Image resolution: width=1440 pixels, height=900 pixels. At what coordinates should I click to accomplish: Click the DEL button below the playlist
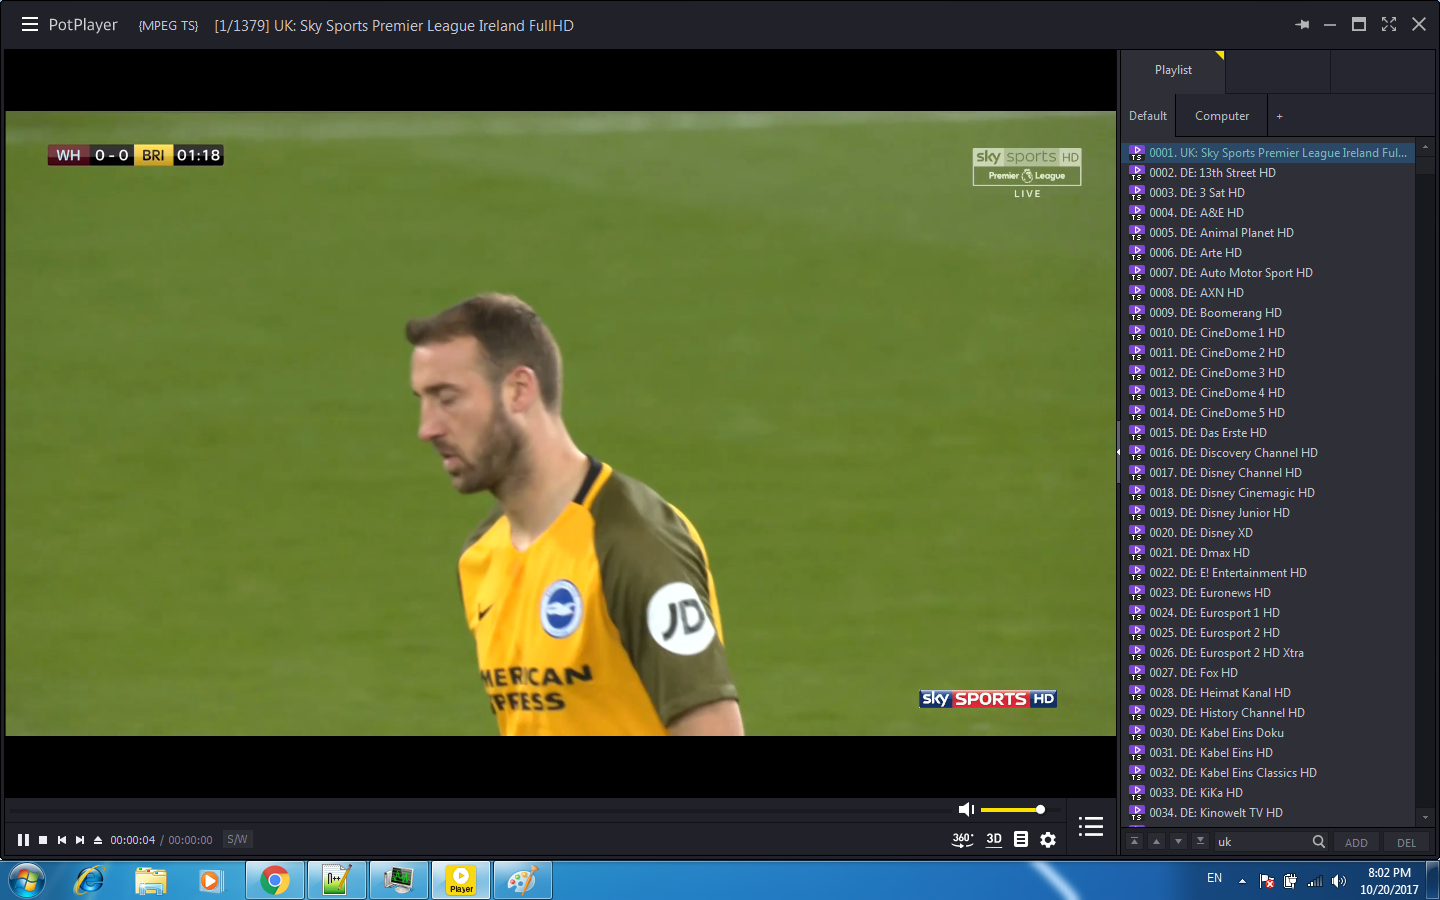pos(1406,842)
